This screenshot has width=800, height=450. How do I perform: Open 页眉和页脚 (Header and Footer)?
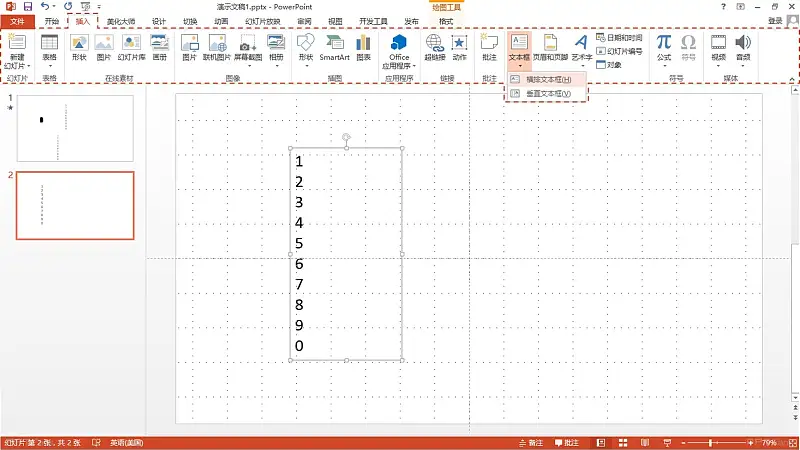(548, 47)
